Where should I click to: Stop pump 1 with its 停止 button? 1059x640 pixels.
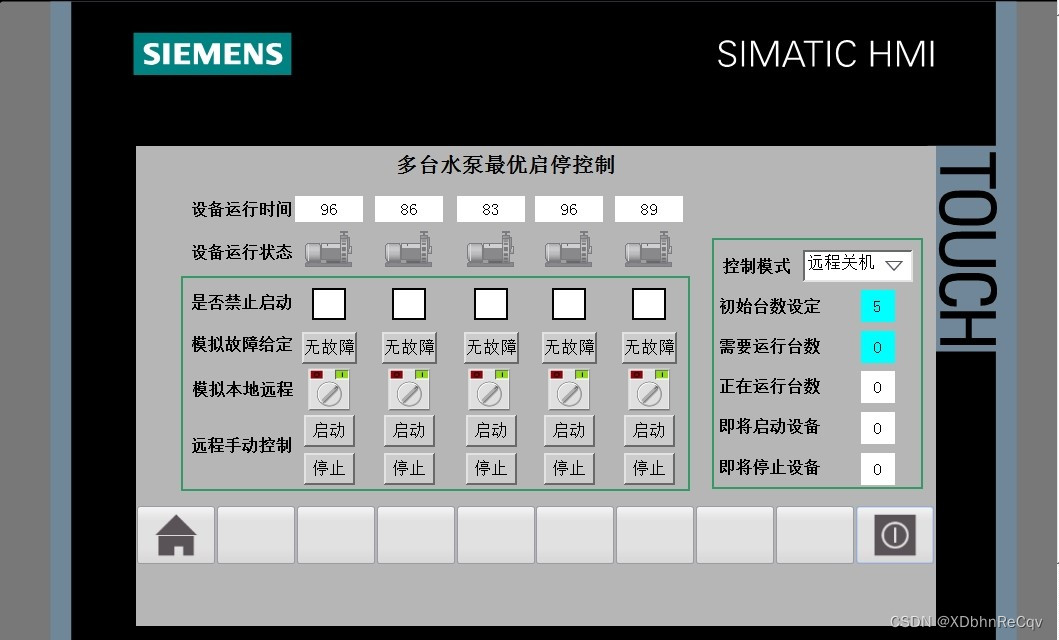coord(330,469)
